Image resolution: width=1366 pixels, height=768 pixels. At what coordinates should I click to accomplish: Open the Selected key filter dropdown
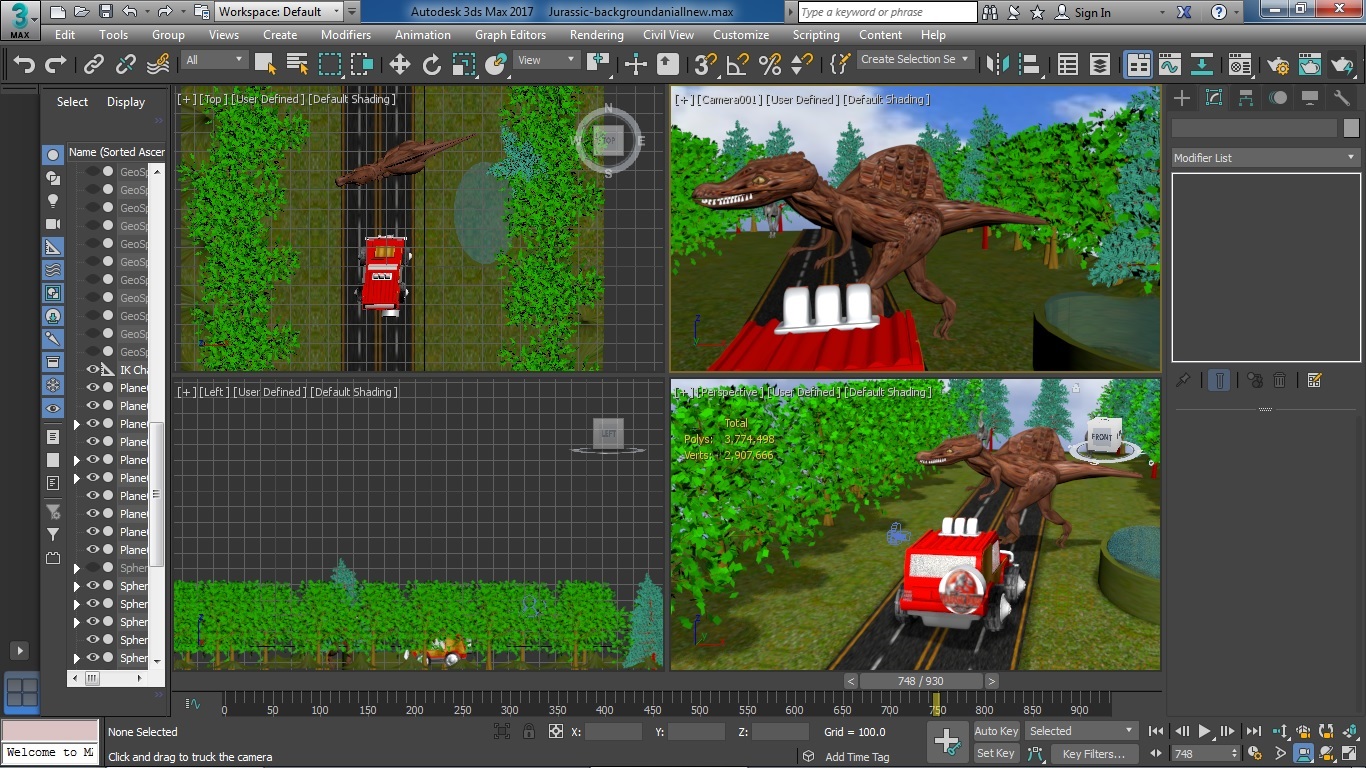[x=1082, y=731]
